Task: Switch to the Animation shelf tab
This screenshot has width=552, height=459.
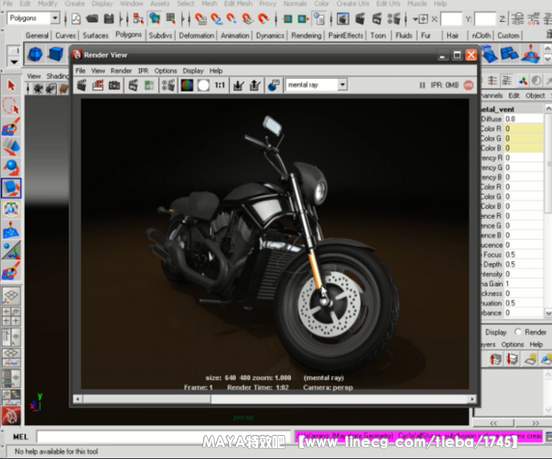Action: 235,36
